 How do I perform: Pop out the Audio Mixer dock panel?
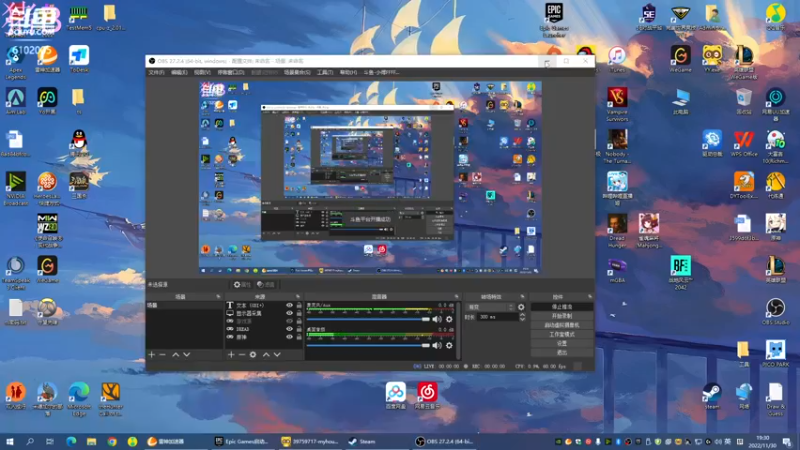tap(457, 296)
